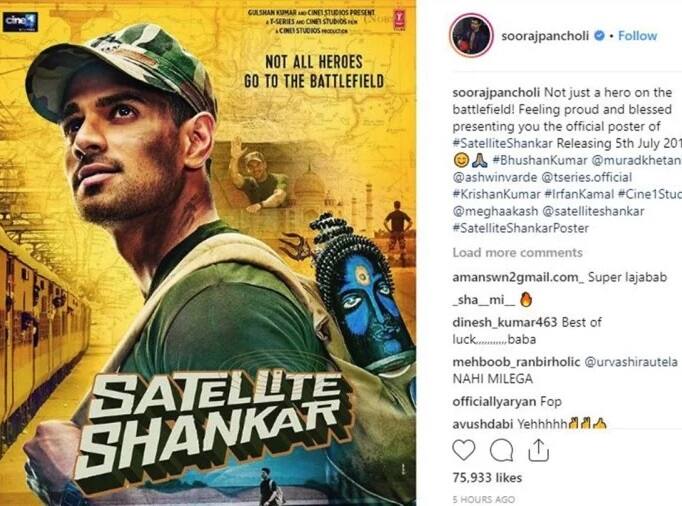Click the Satellite Shankar poster image
This screenshot has width=682, height=506.
point(208,253)
